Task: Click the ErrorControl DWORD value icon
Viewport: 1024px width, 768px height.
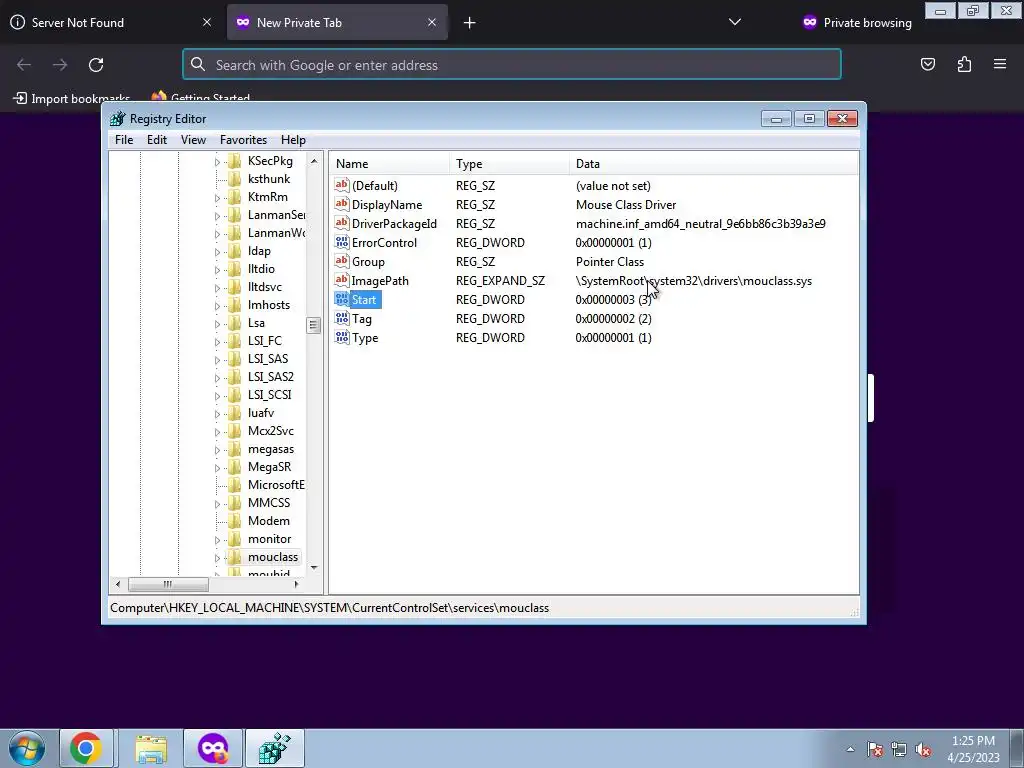Action: pos(342,242)
